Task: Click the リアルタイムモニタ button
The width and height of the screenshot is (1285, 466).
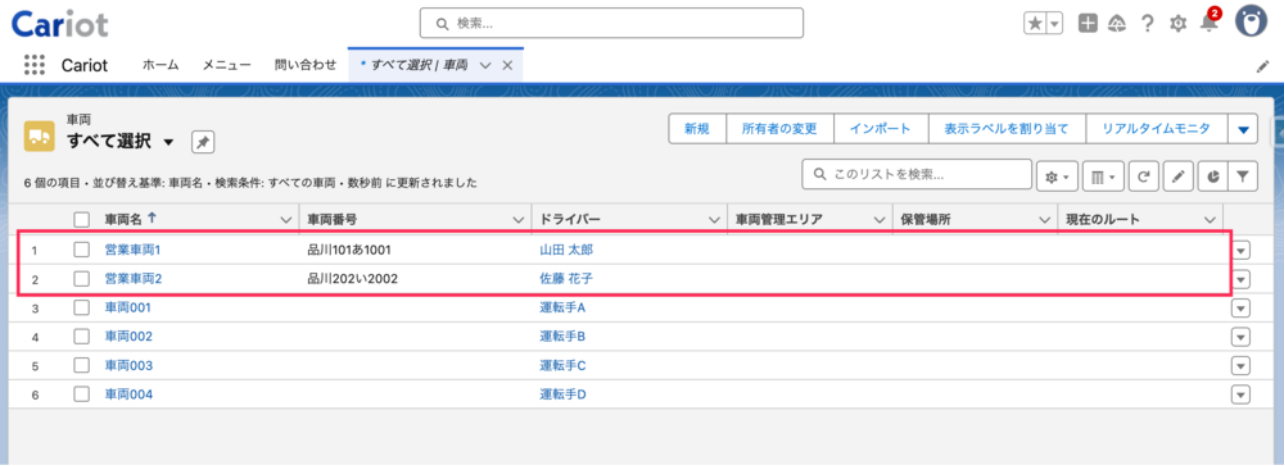Action: coord(1156,129)
